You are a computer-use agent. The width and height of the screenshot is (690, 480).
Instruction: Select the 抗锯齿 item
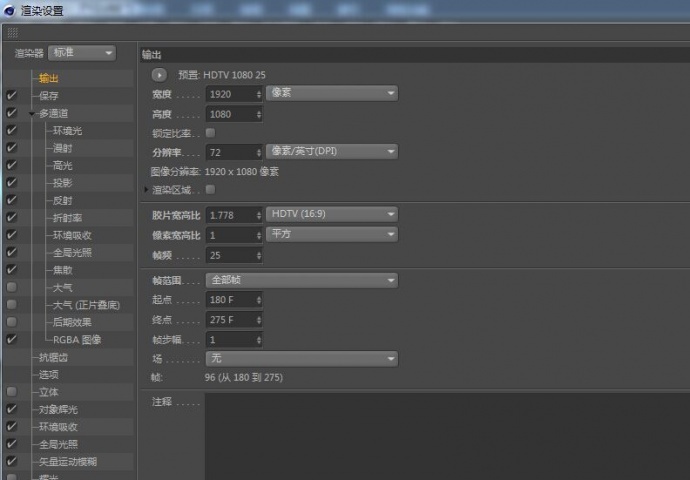[53, 357]
